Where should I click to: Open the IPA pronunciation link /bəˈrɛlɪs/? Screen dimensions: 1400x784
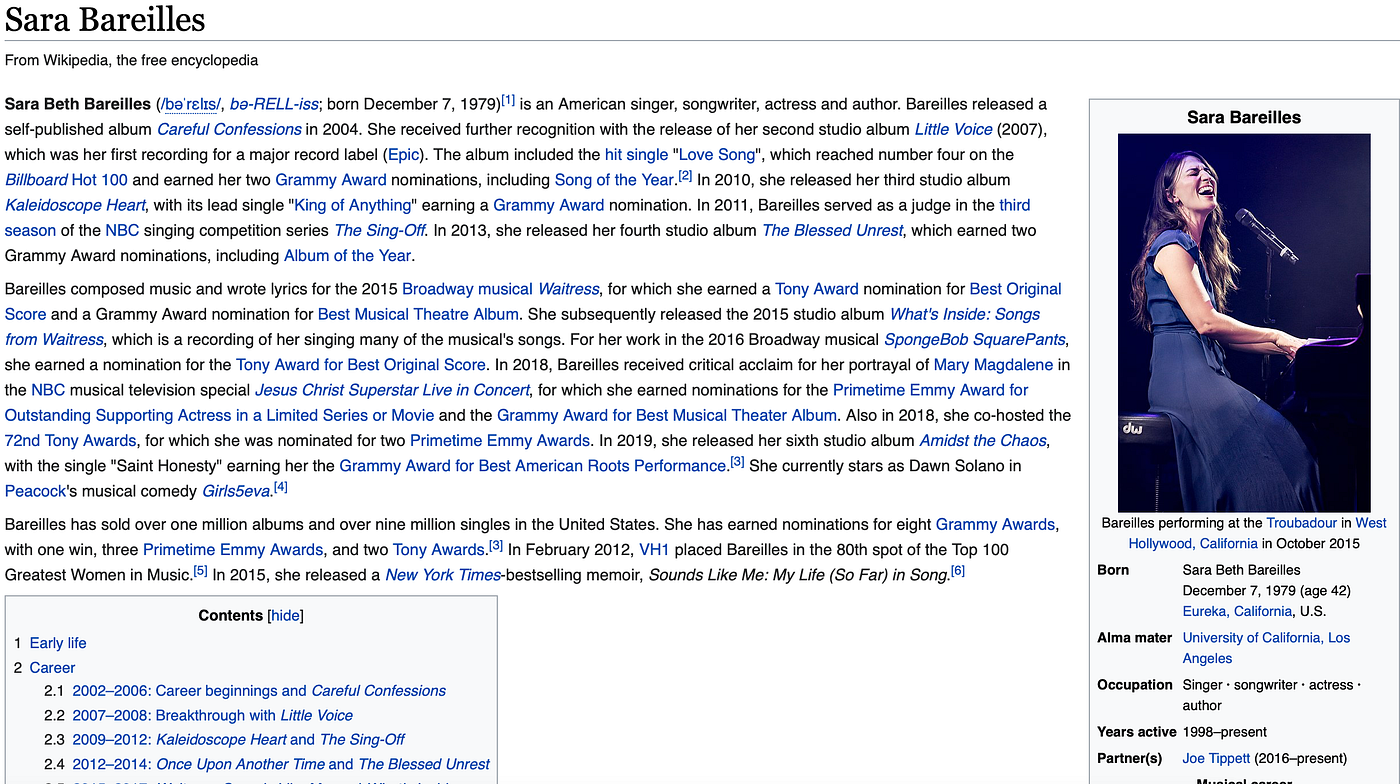pyautogui.click(x=189, y=104)
